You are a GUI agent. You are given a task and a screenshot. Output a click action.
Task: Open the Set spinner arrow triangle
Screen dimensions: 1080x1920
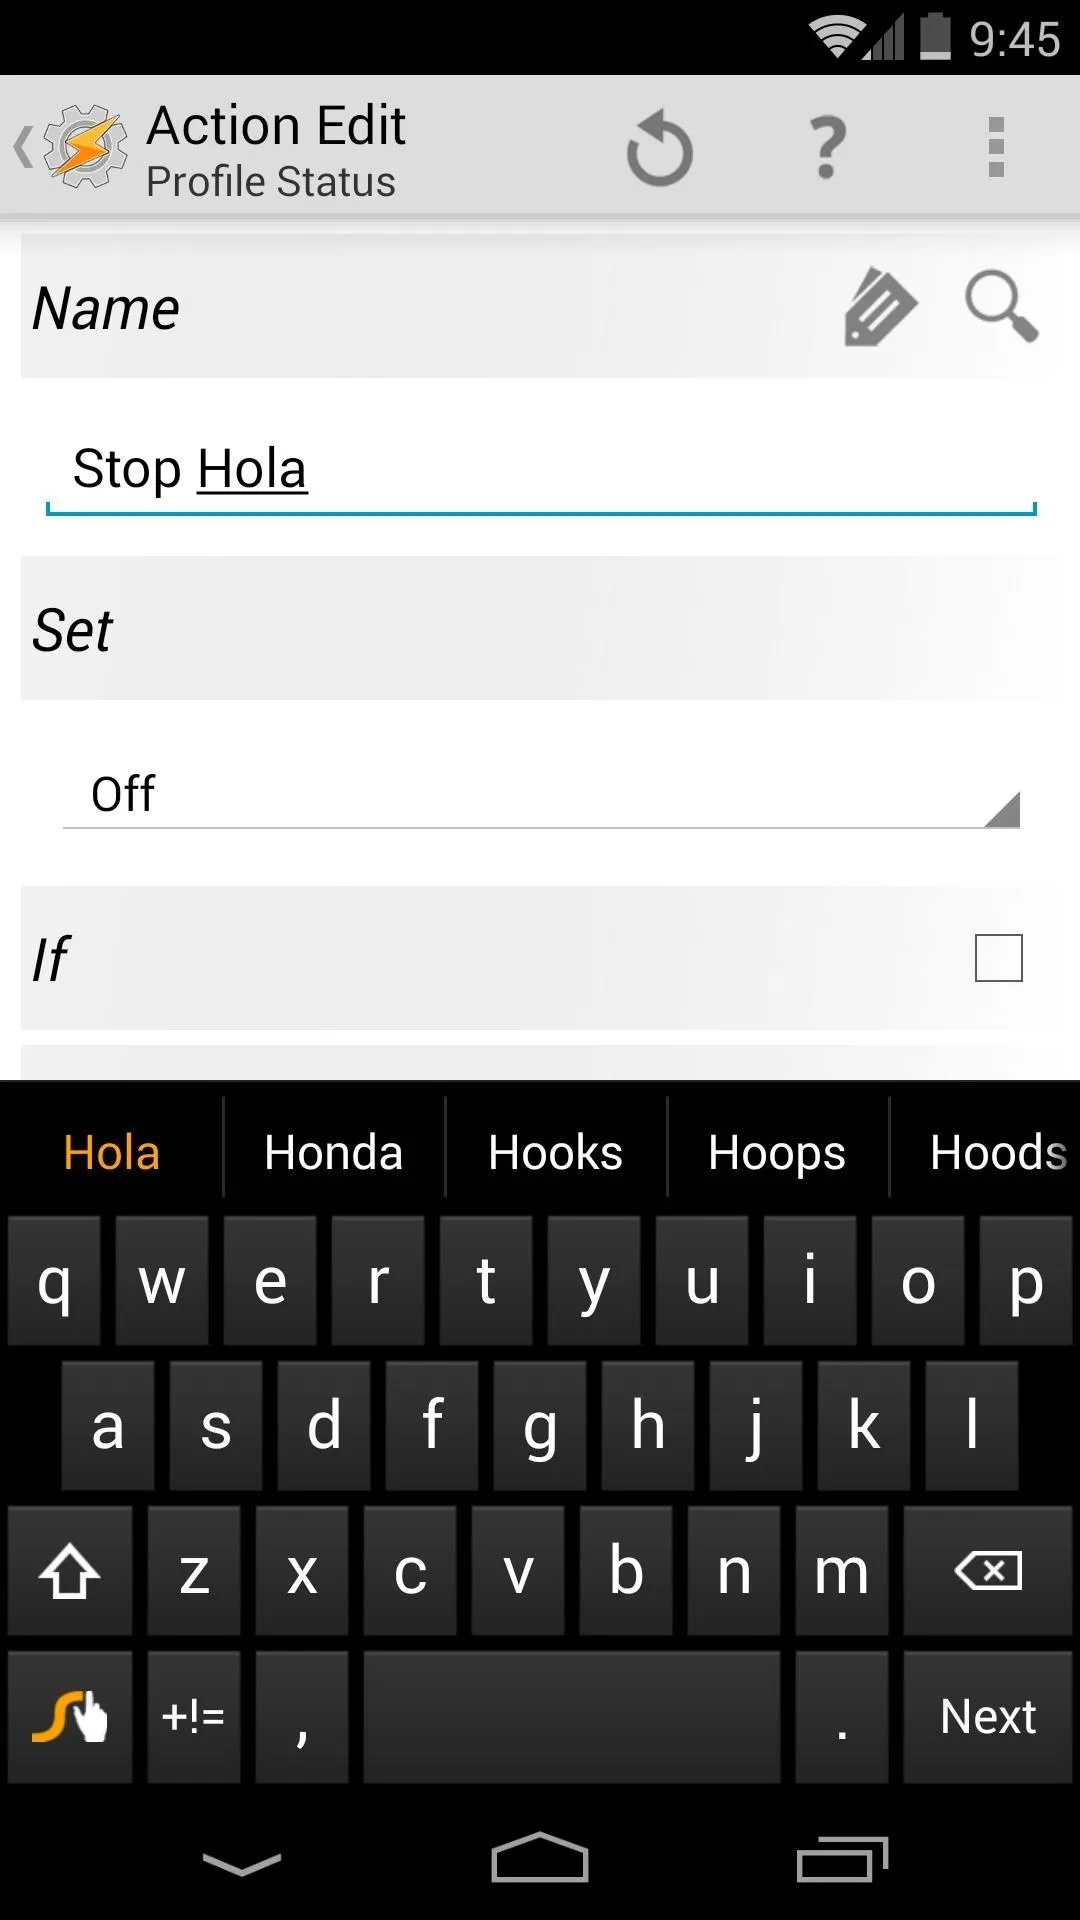(x=1002, y=810)
